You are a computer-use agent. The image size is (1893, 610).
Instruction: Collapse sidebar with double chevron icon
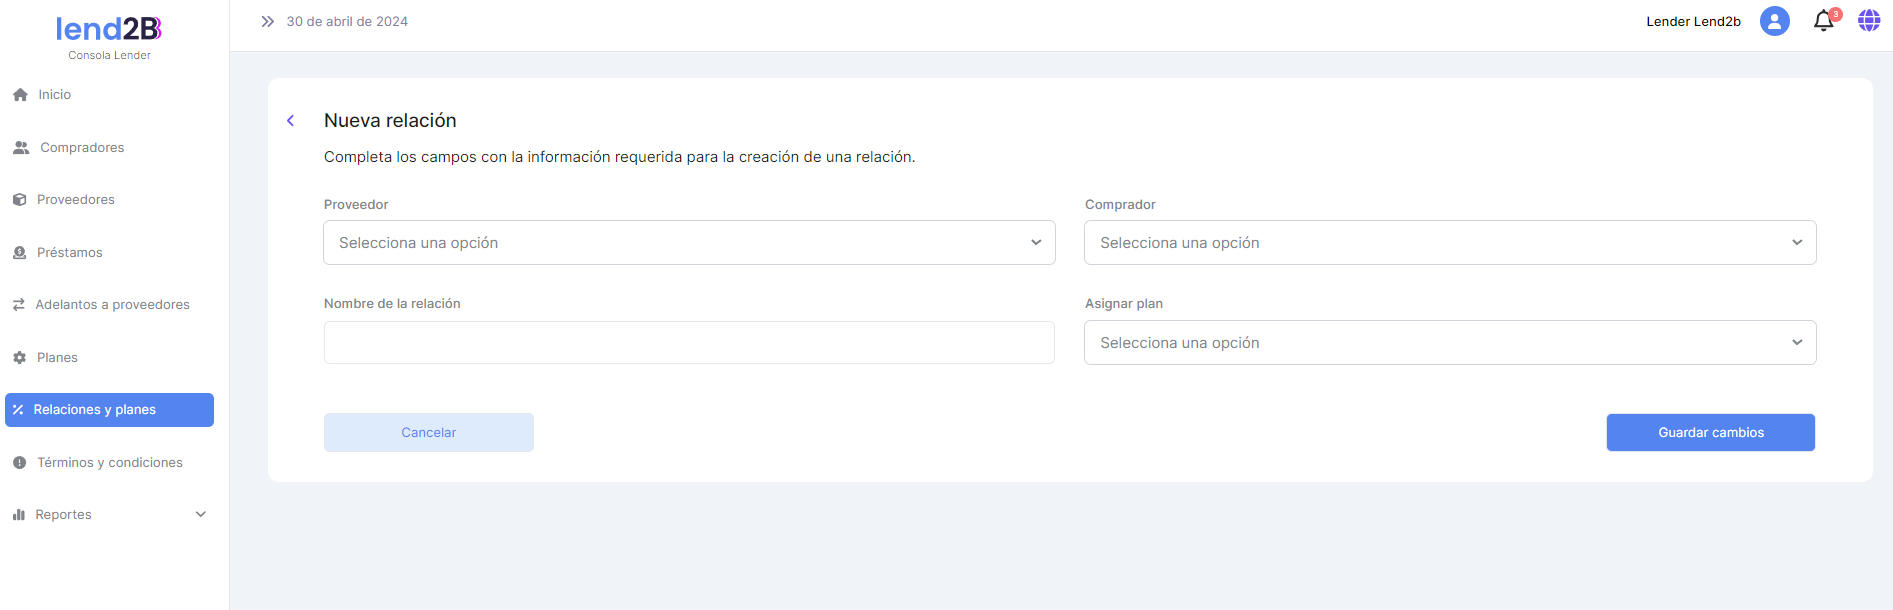(267, 21)
